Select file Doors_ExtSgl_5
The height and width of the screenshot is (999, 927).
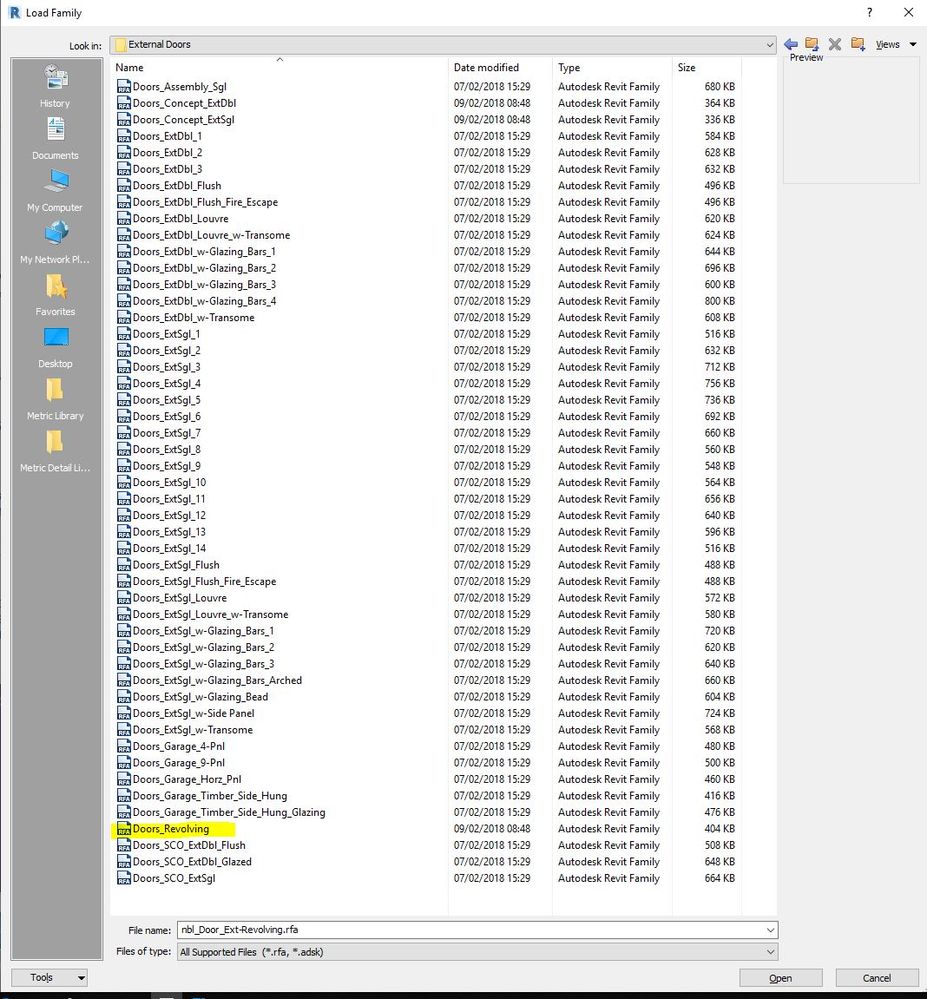pyautogui.click(x=166, y=400)
